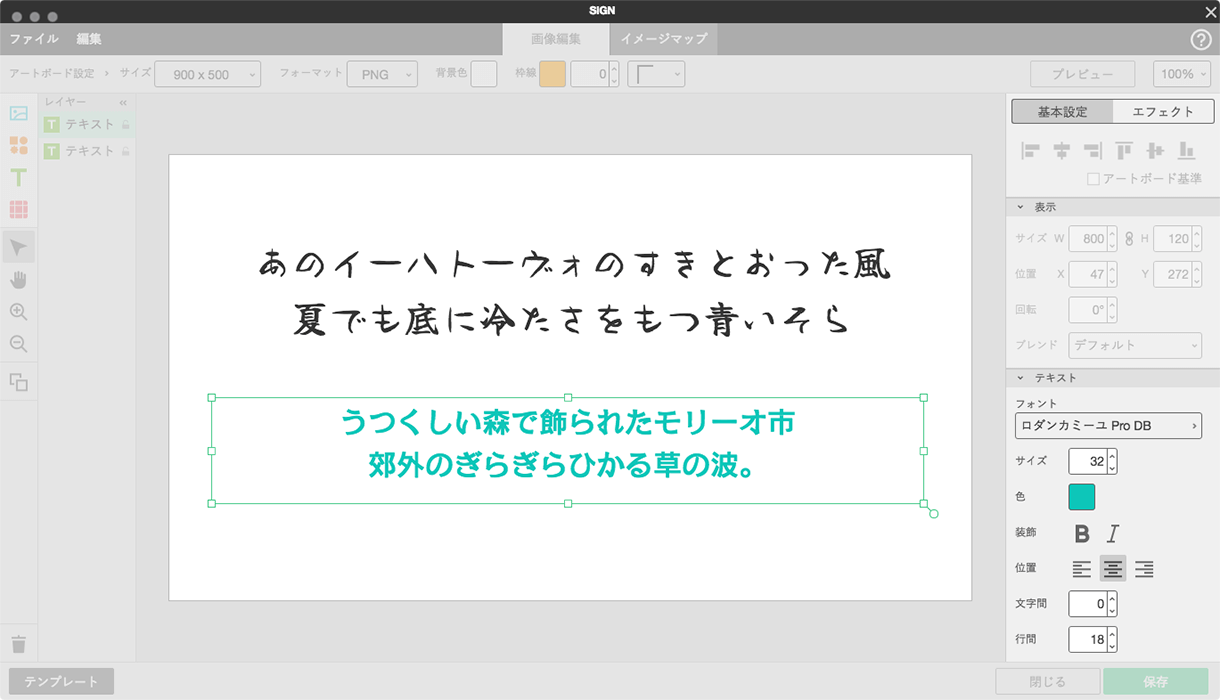Open the ロダンカミーユ Pro DB font dropdown
This screenshot has height=700, width=1220.
pos(1110,425)
